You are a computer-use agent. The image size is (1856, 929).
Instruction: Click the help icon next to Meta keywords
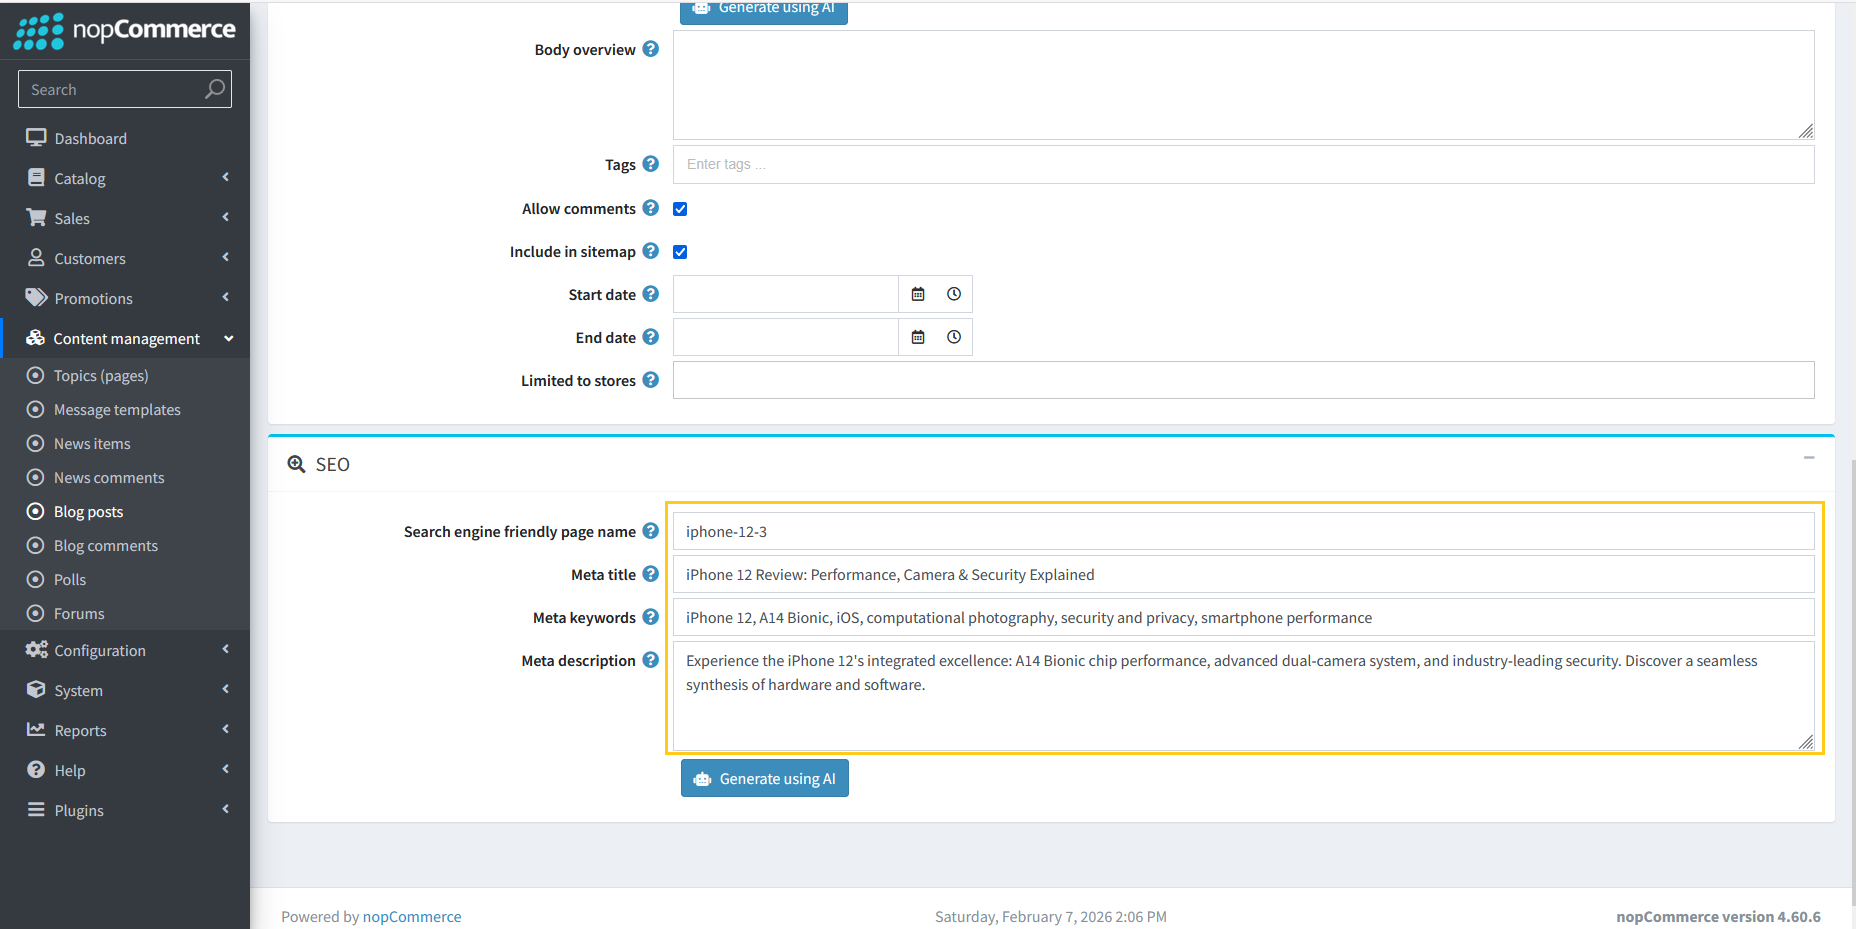tap(651, 617)
